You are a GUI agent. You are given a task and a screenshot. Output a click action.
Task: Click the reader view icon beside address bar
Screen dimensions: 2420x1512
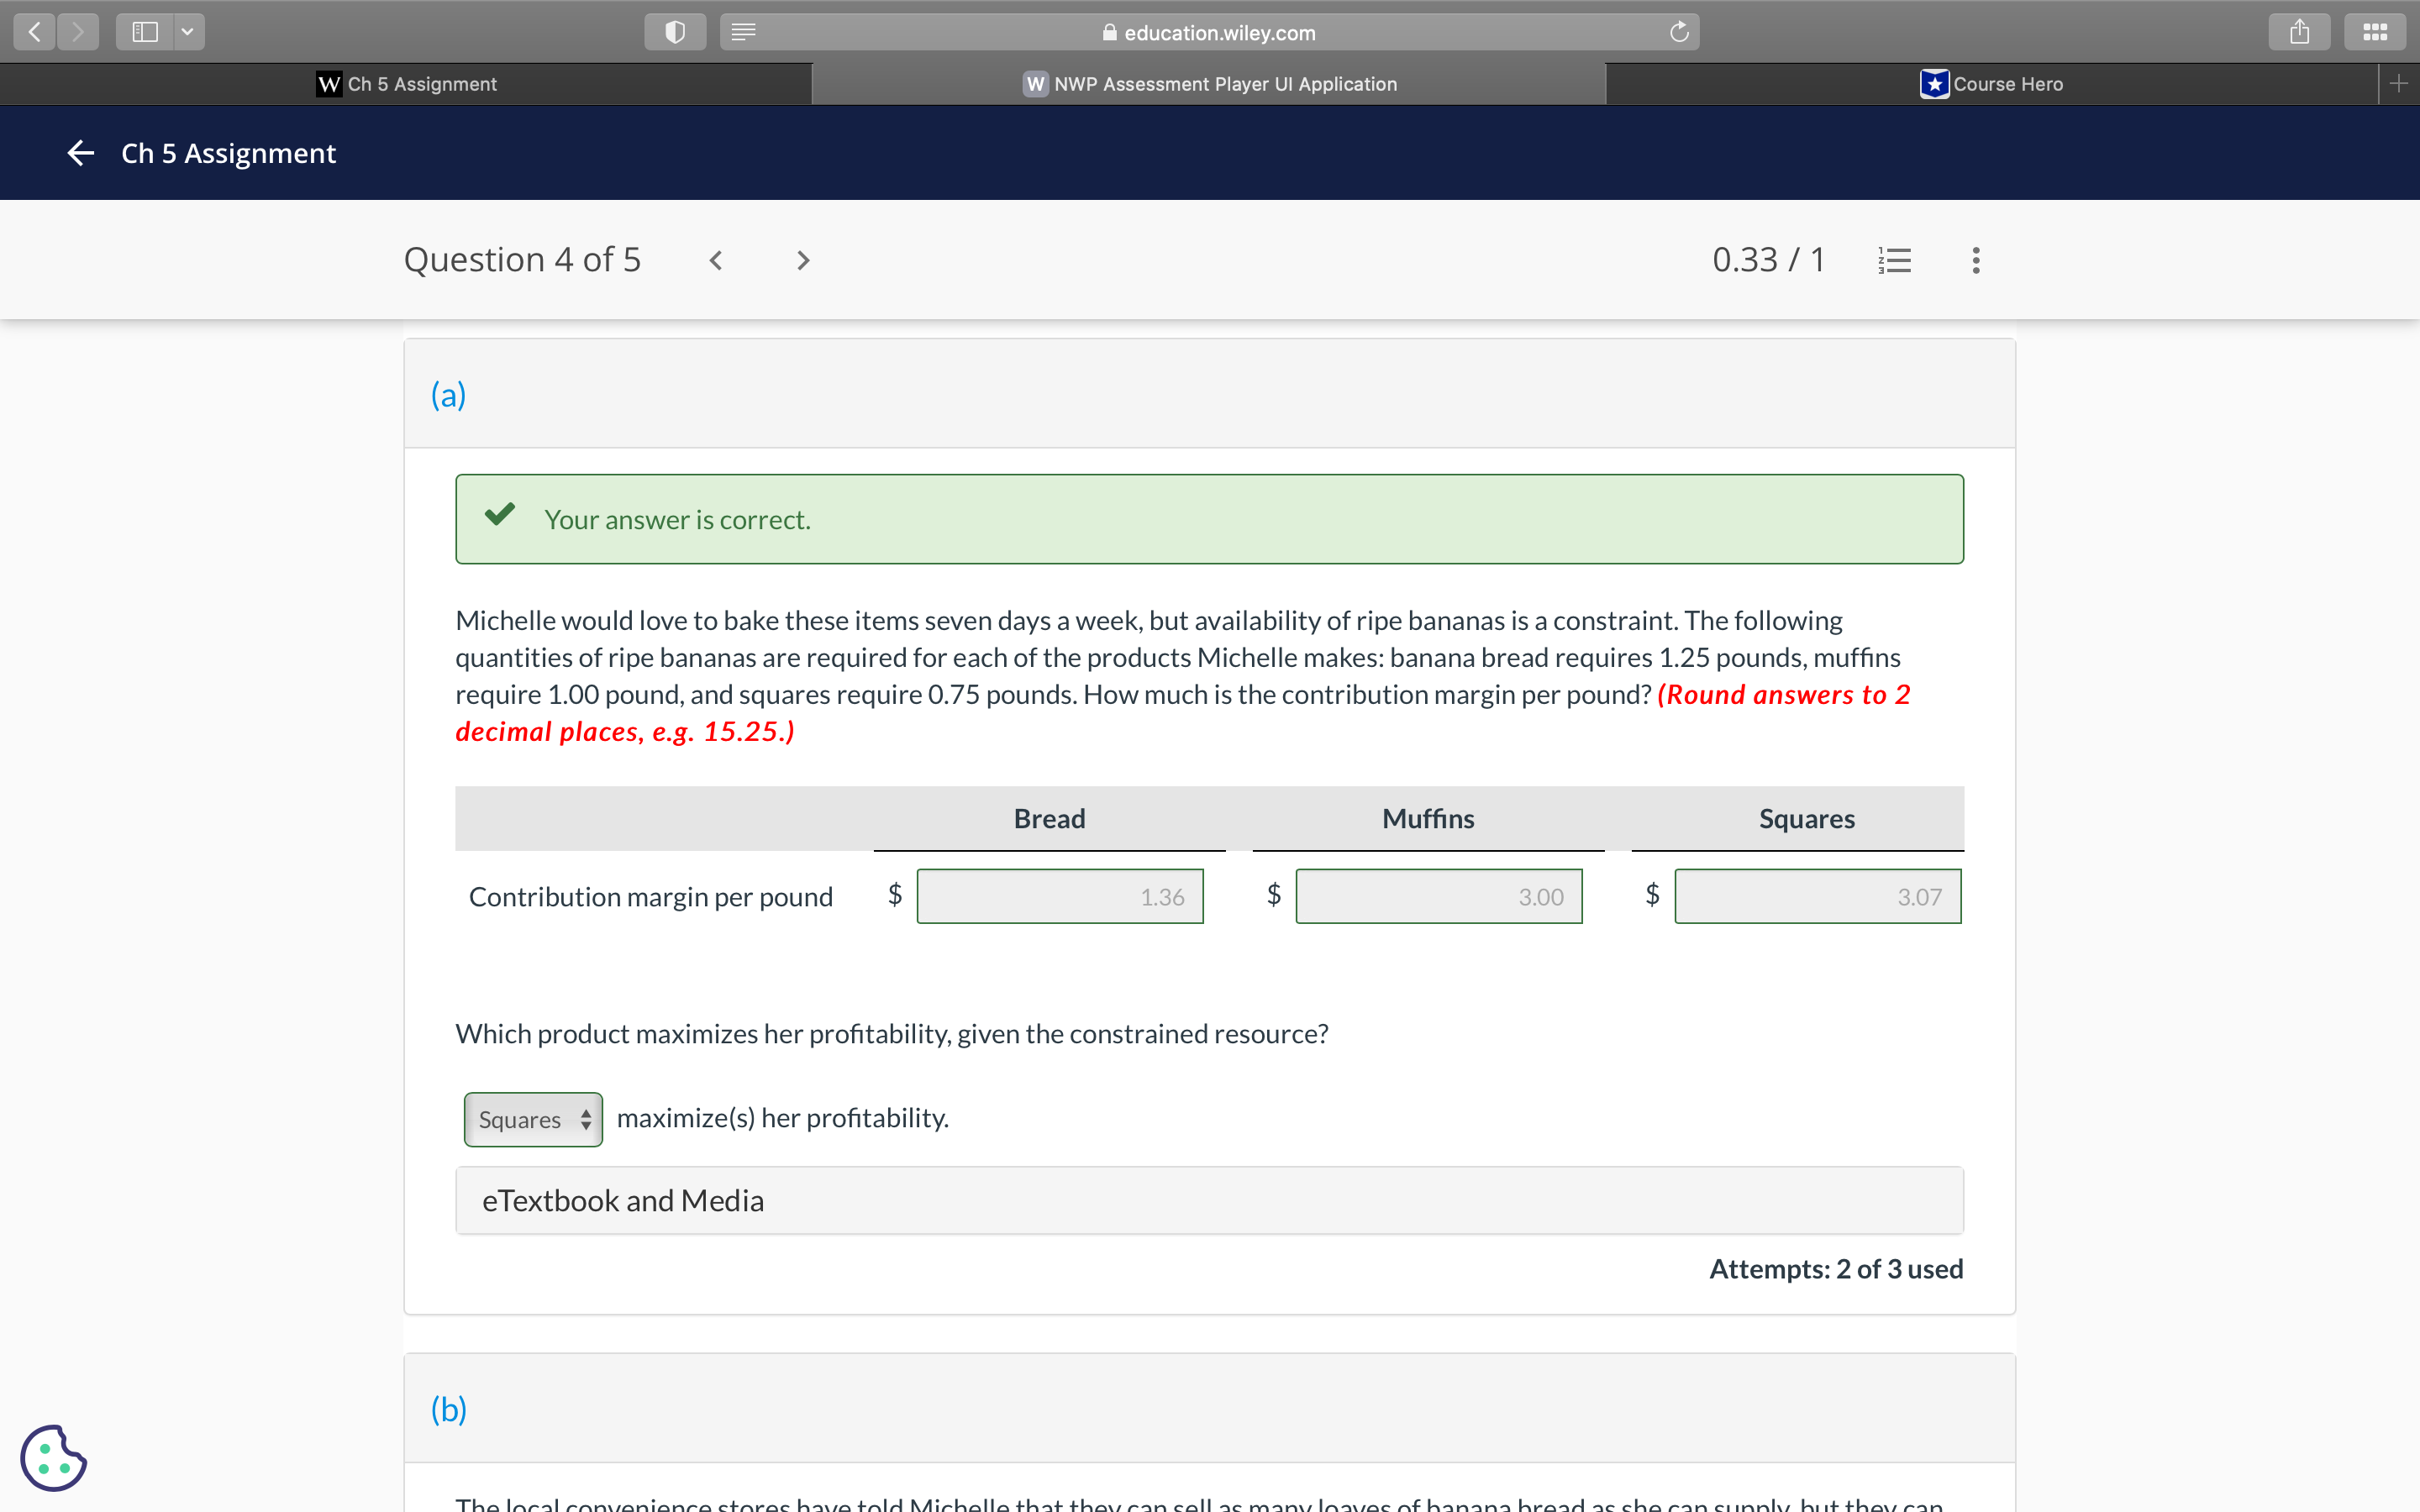pyautogui.click(x=743, y=31)
